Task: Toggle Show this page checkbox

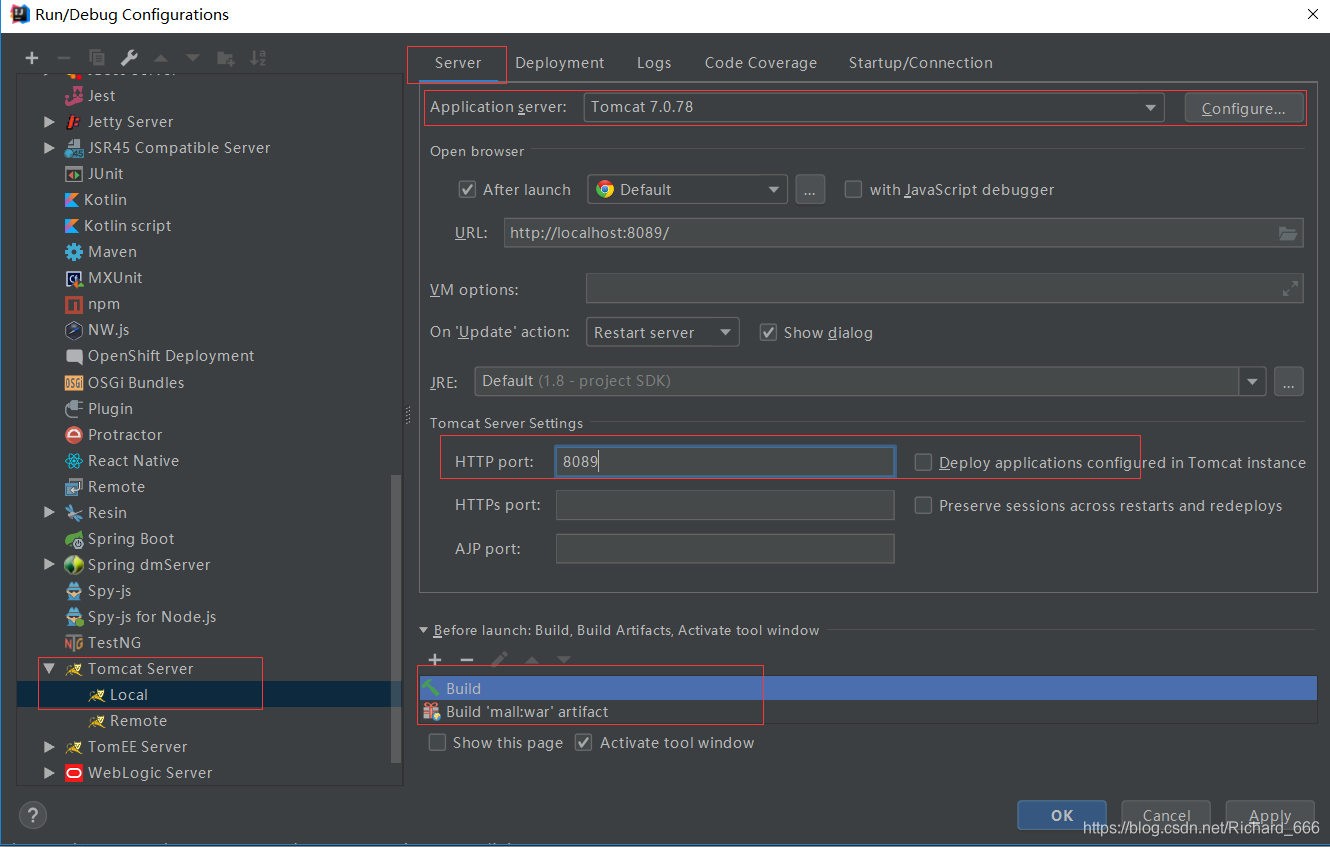Action: [x=437, y=742]
